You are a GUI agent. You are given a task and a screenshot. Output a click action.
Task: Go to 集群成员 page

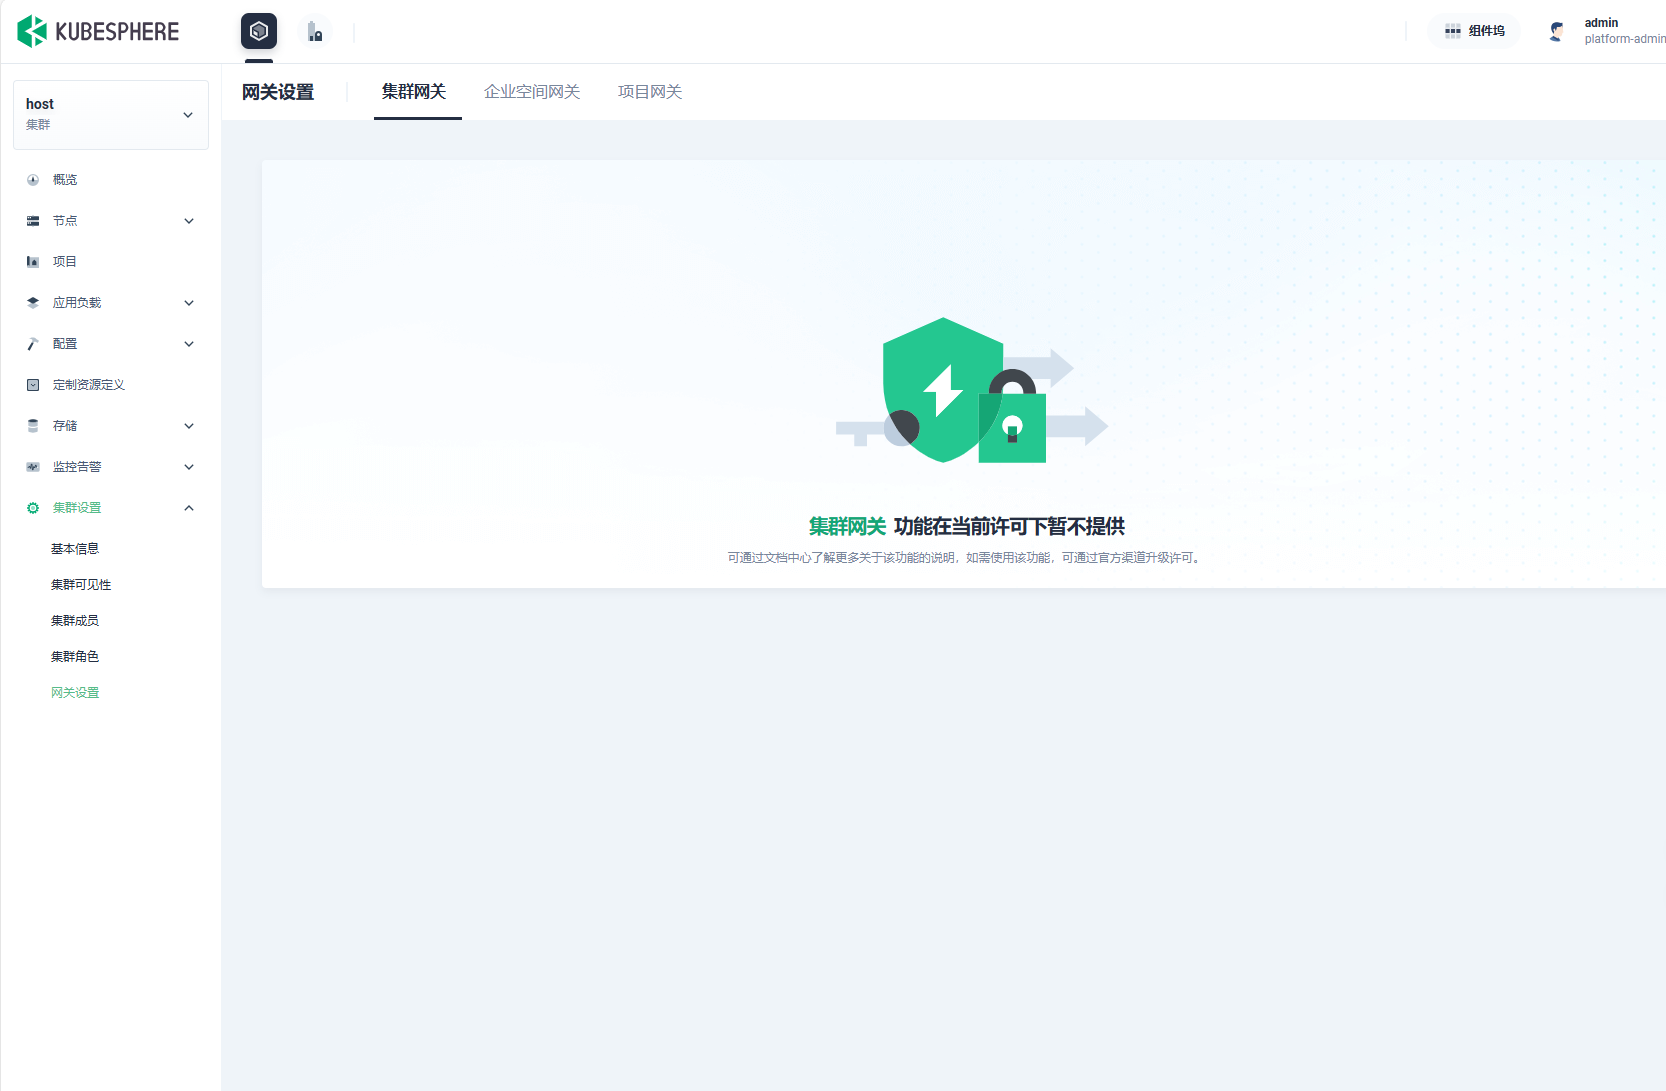click(75, 621)
